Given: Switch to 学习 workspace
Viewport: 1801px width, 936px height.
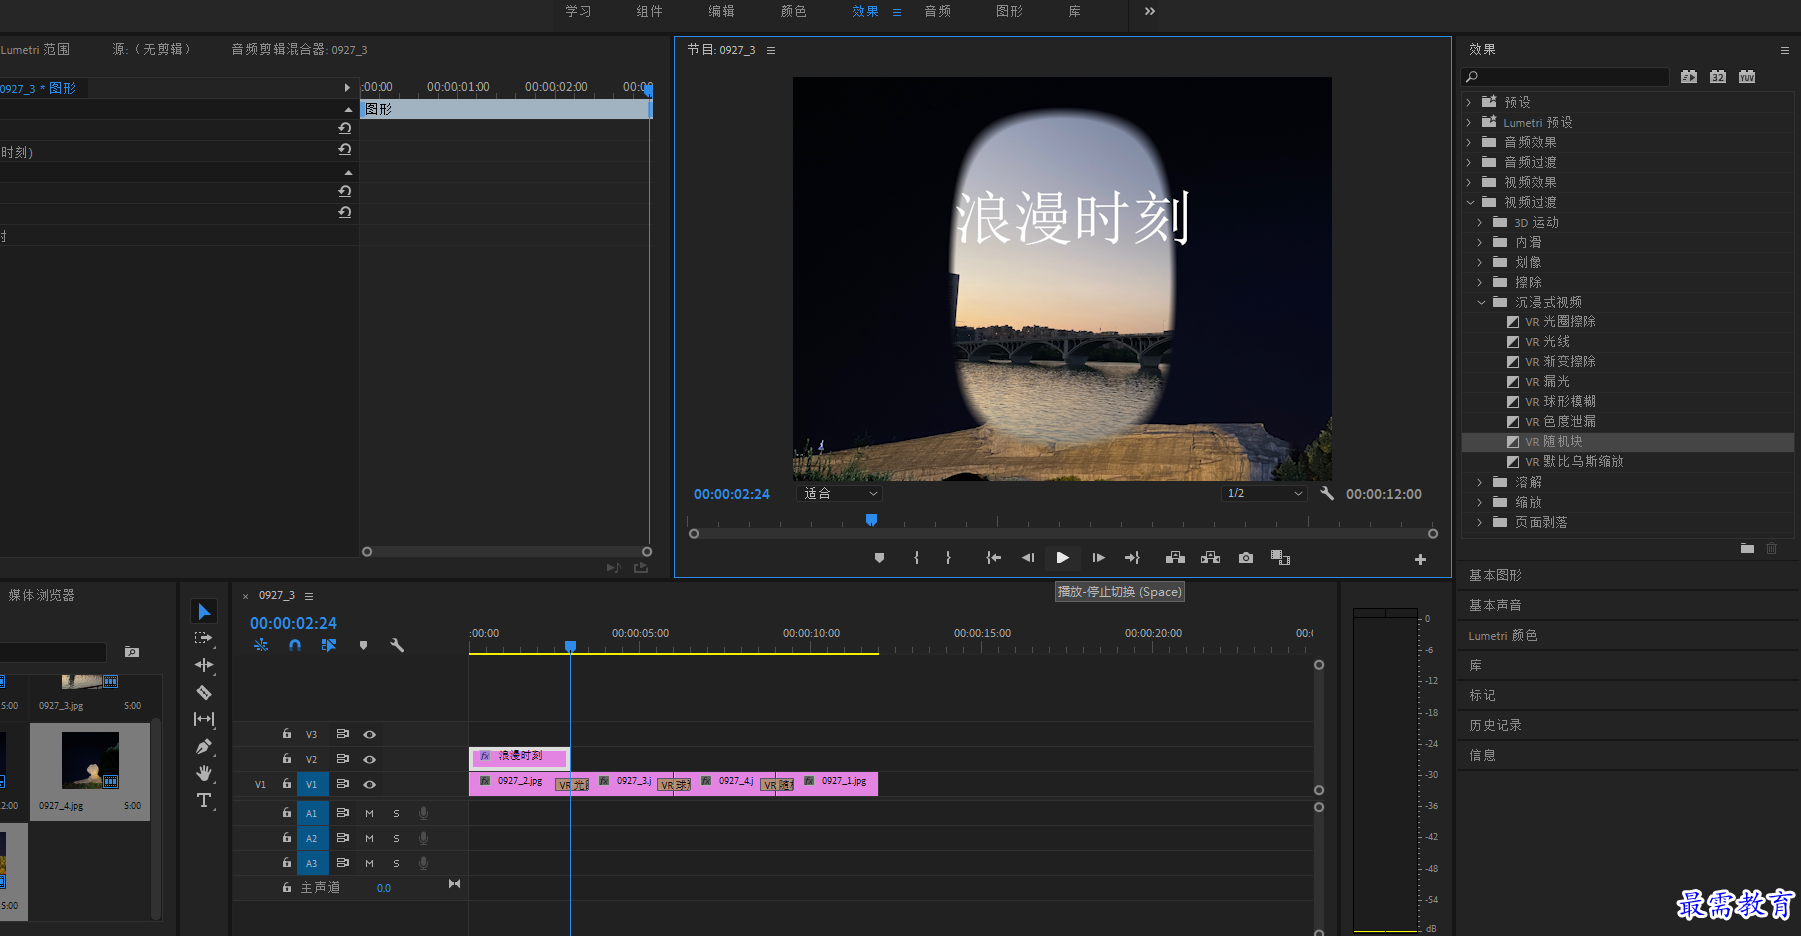Looking at the screenshot, I should point(578,11).
